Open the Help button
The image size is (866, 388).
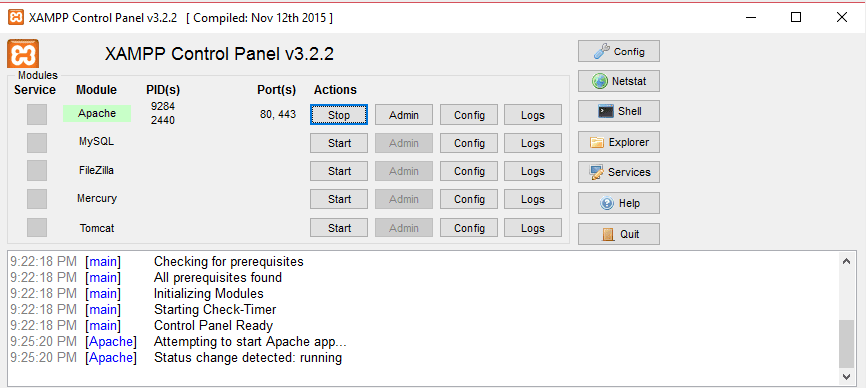click(x=619, y=203)
